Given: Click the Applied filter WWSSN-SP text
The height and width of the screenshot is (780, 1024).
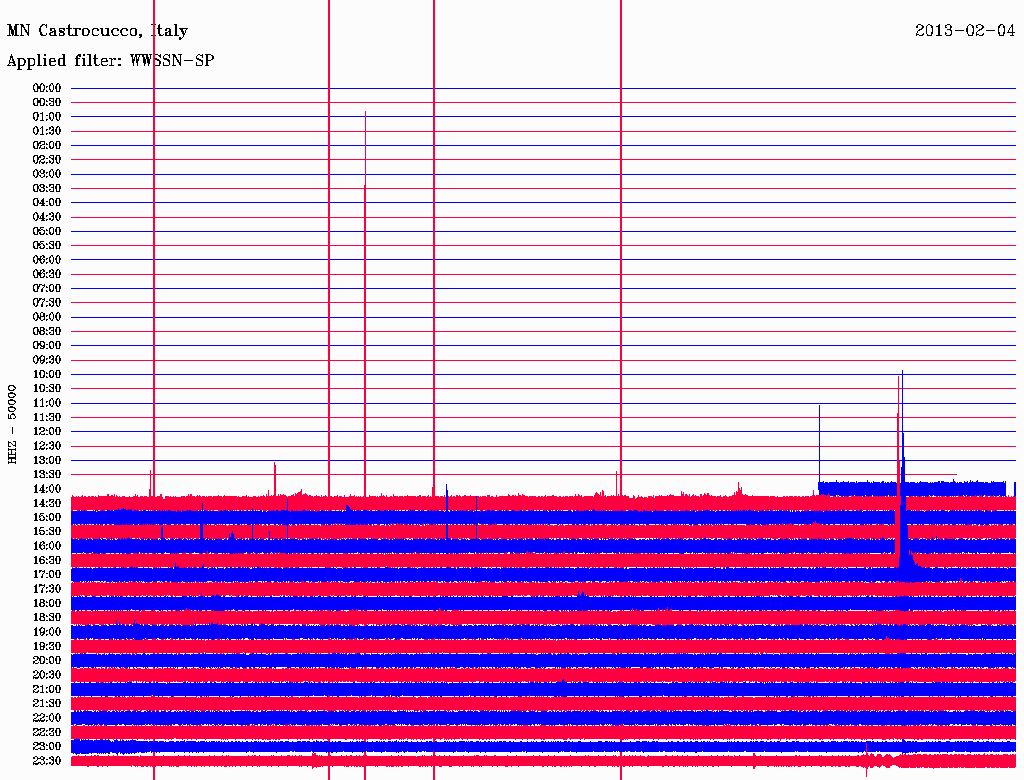Looking at the screenshot, I should (110, 61).
